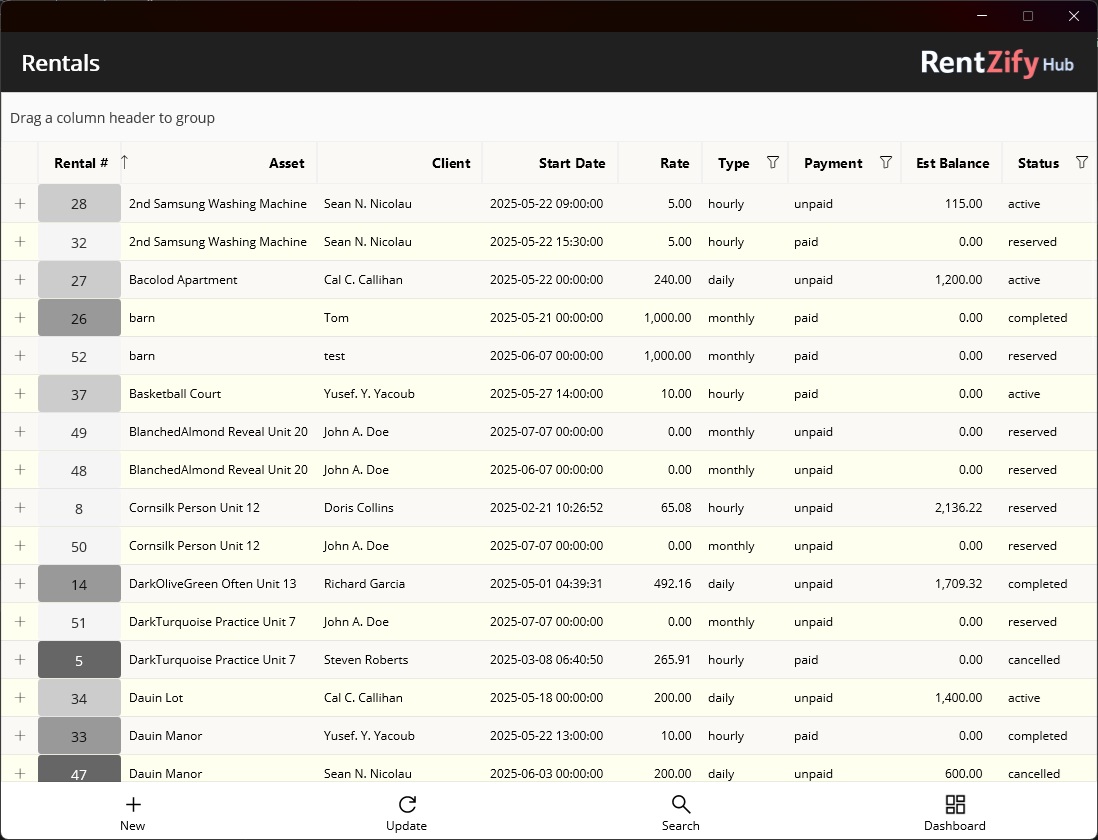
Task: Click the RentZify Hub logo
Action: (997, 62)
